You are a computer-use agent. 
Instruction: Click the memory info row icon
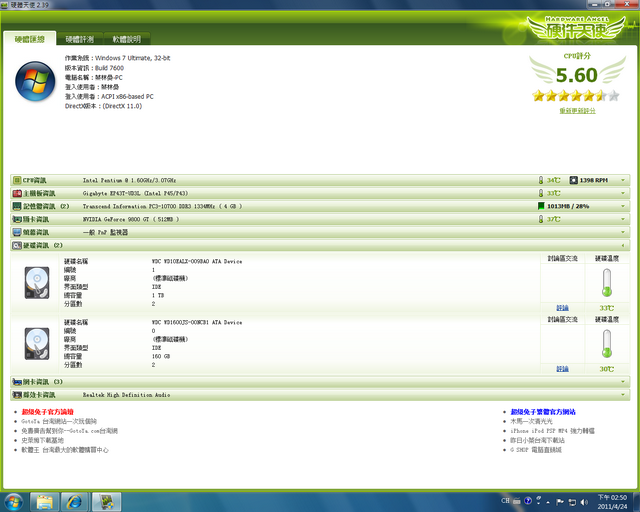pos(17,206)
